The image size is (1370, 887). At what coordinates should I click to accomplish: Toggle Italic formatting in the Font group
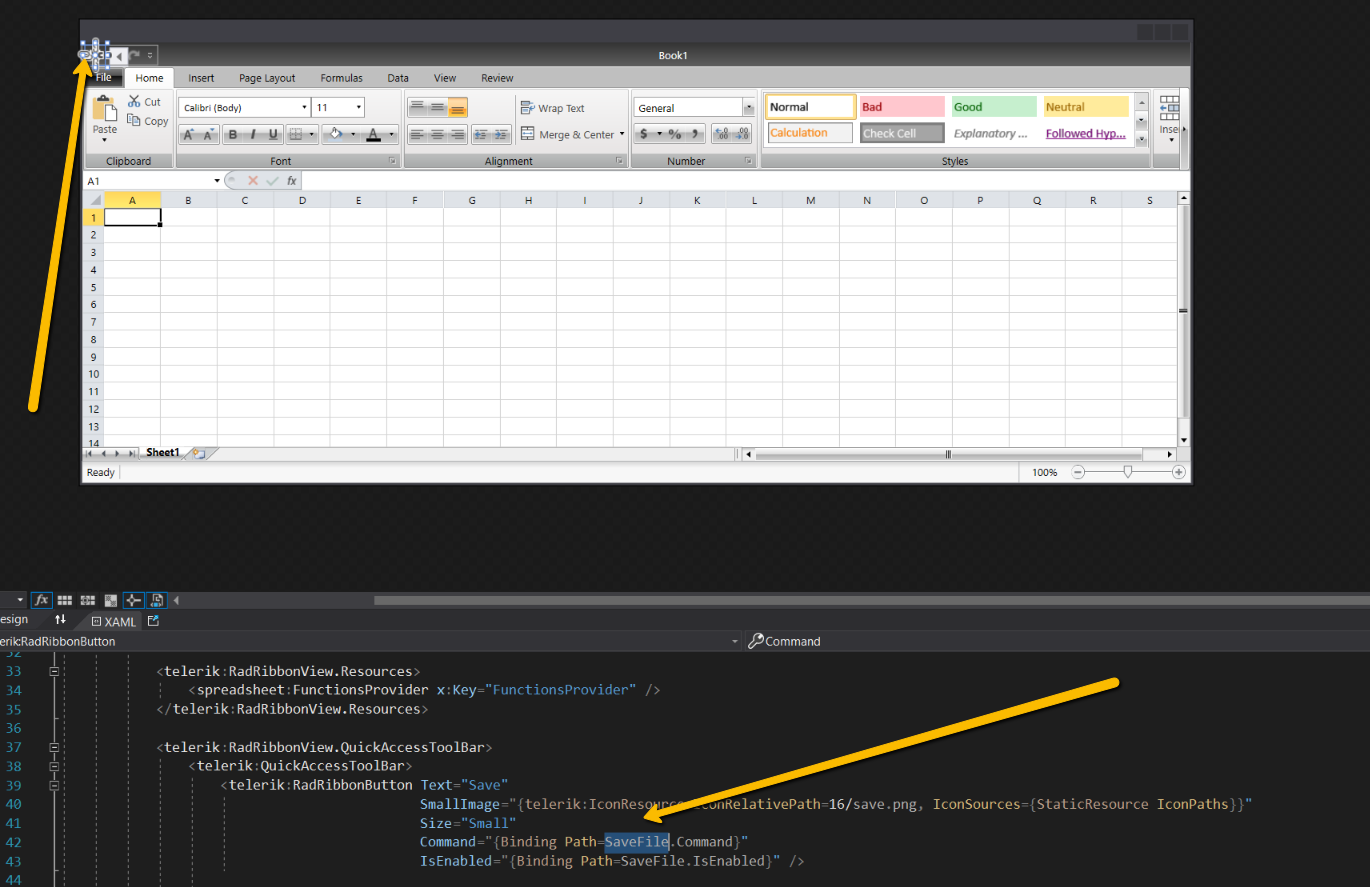pos(253,135)
